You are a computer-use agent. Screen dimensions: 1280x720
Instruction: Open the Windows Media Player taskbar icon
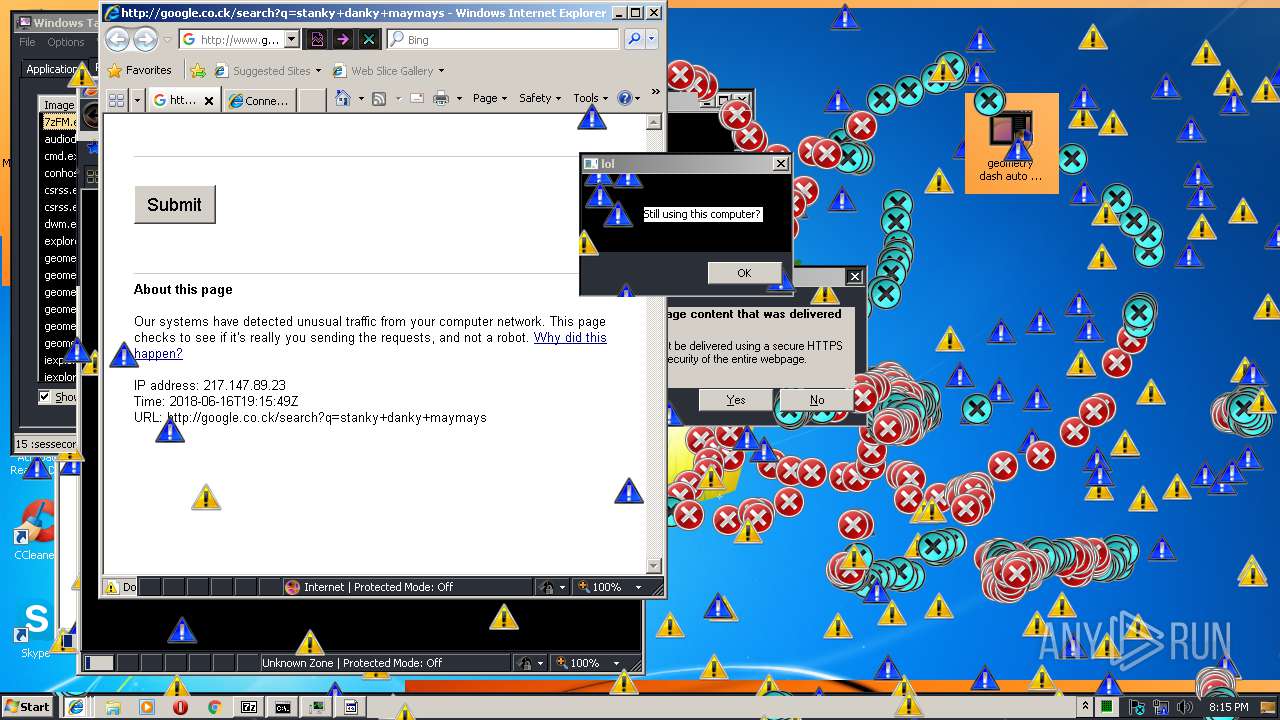(147, 707)
